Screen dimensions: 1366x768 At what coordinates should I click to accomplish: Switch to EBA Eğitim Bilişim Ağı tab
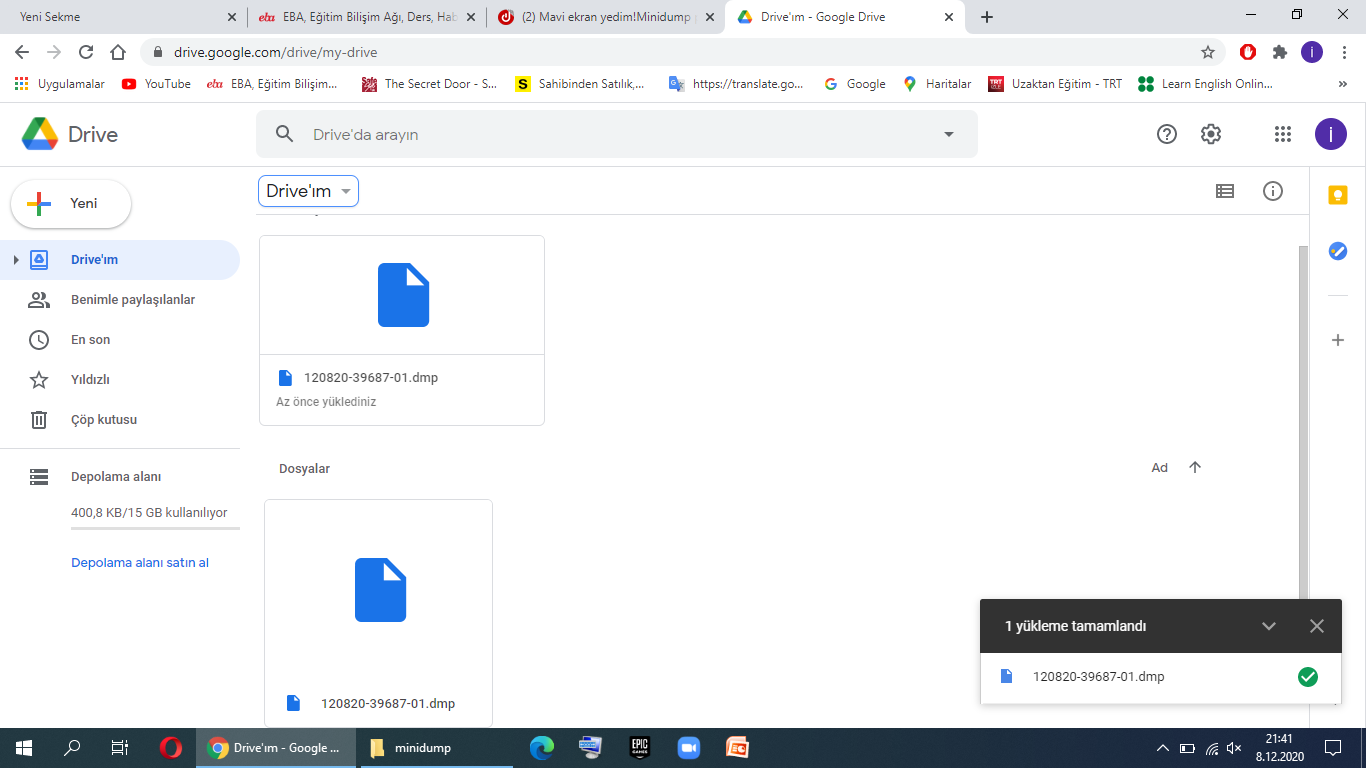366,17
